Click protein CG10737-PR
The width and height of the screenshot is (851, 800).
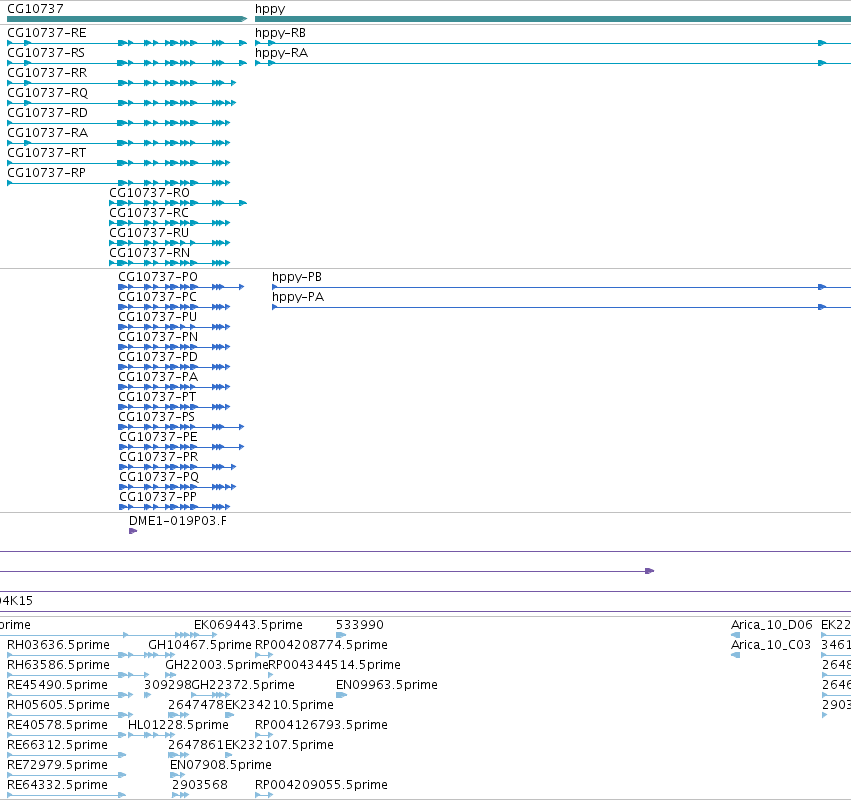click(158, 457)
